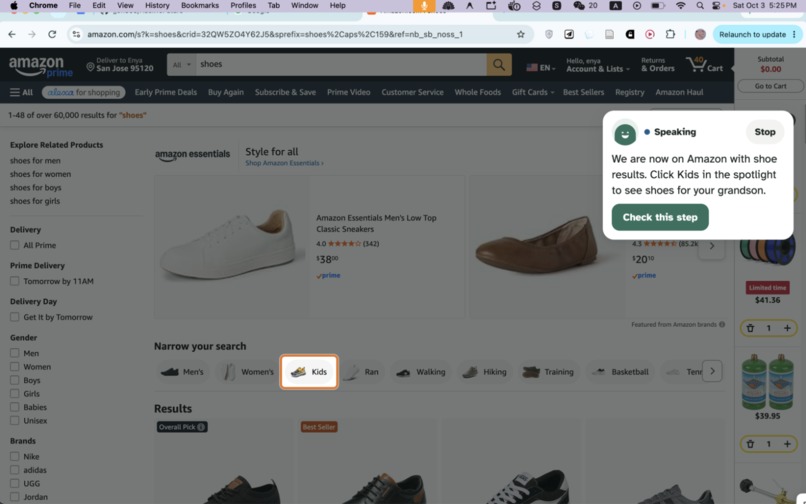Screen dimensions: 806x504
Task: Click the site information icon in address bar
Action: tap(76, 34)
